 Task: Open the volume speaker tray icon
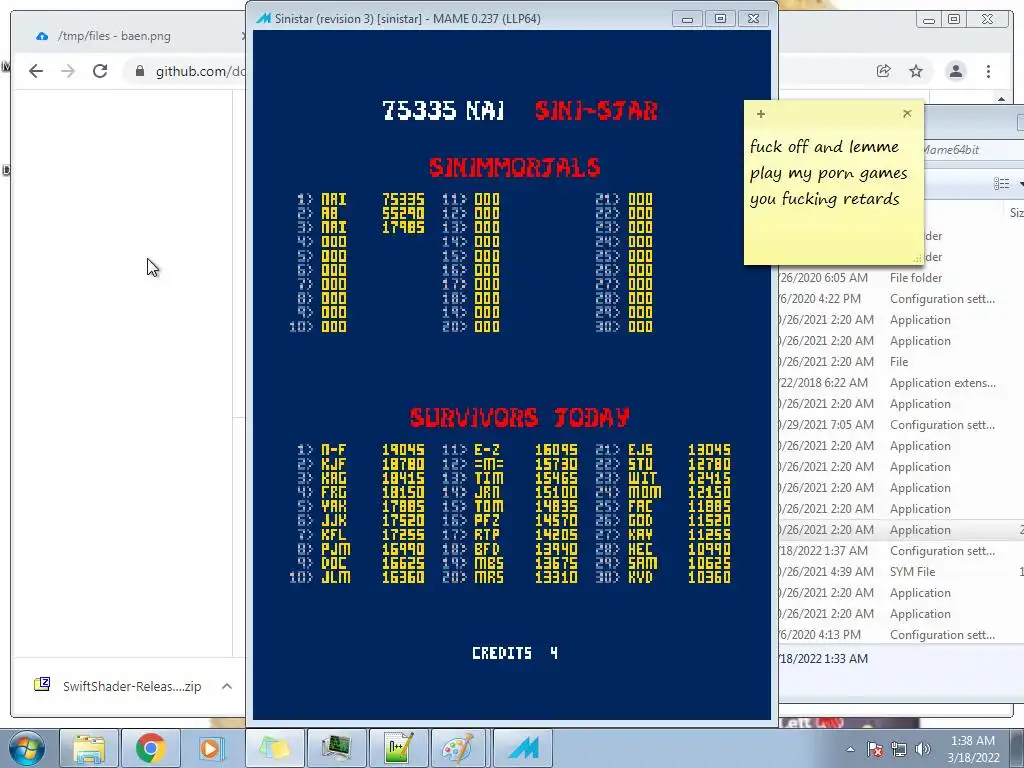[x=923, y=749]
